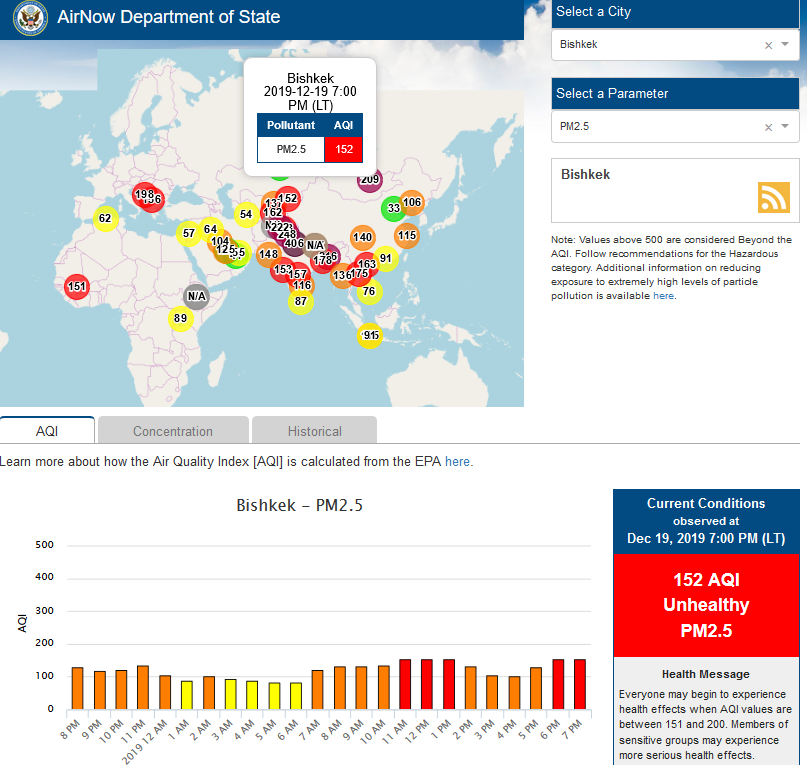Clear the Bishkek city selection with the x
Viewport: 807px width, 765px height.
(768, 45)
